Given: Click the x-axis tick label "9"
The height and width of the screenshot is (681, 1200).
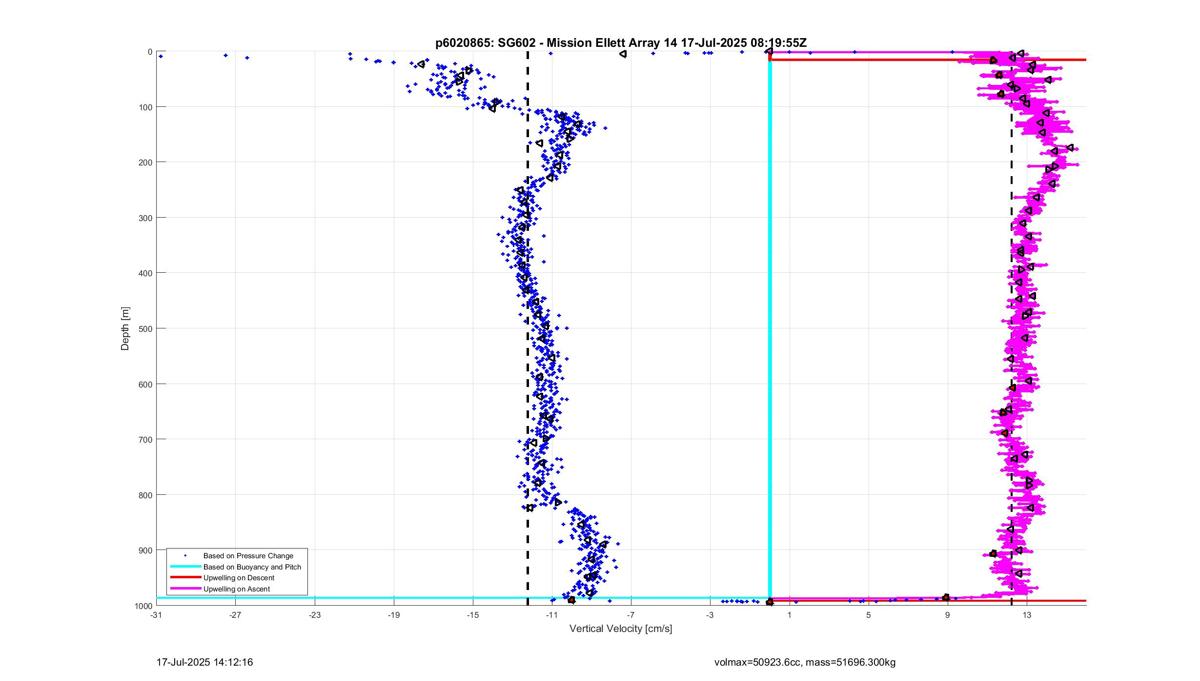Looking at the screenshot, I should click(947, 615).
